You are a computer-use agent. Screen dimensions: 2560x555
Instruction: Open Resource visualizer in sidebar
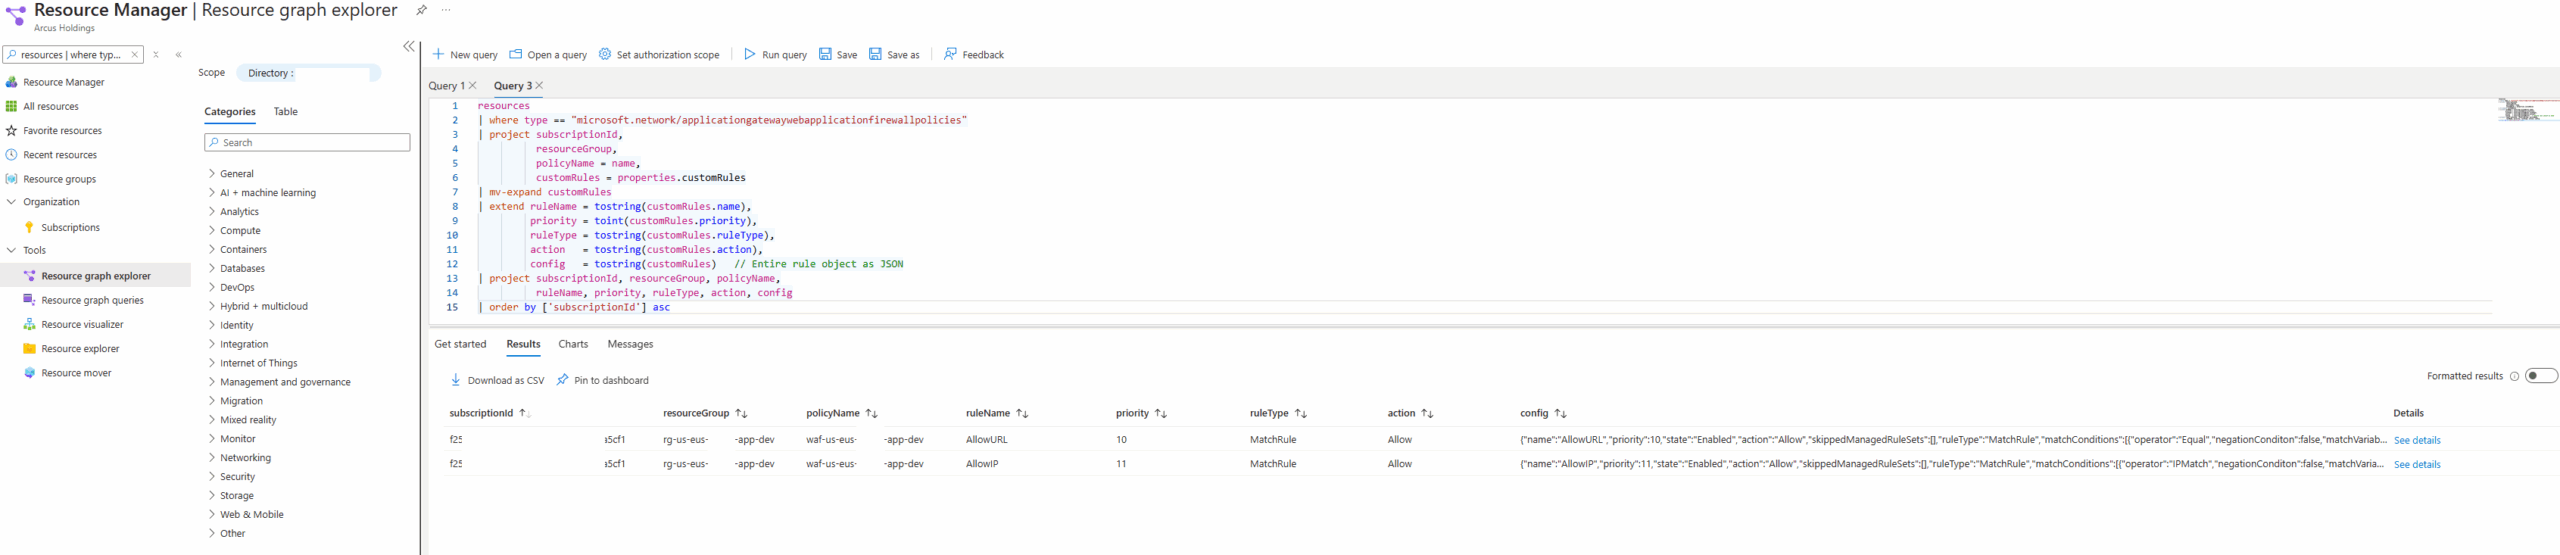82,325
